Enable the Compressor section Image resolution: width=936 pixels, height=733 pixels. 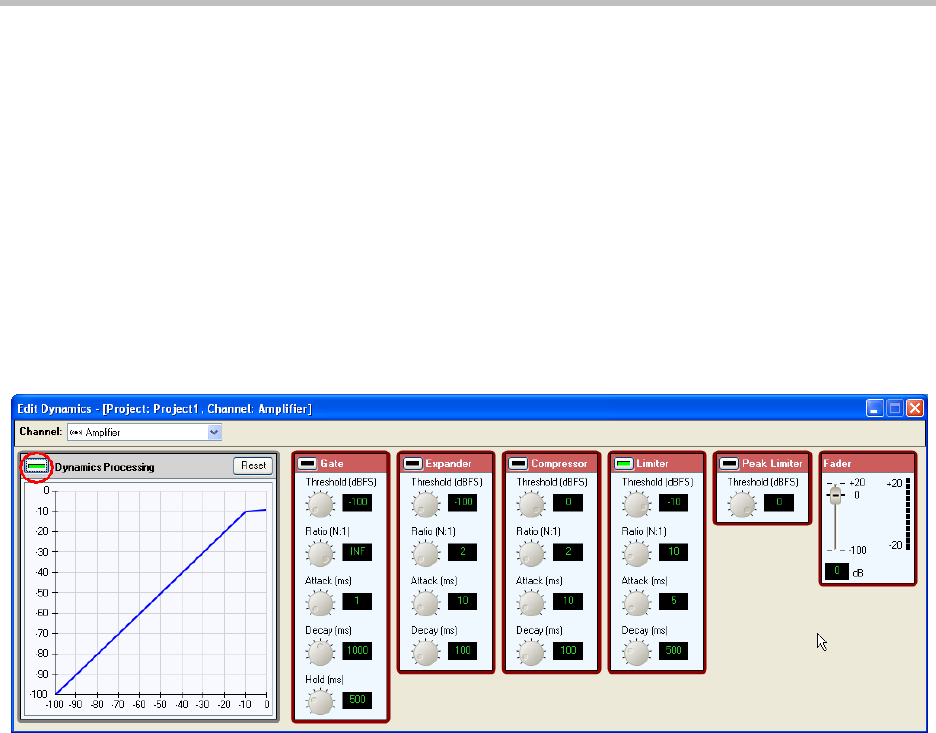[518, 464]
